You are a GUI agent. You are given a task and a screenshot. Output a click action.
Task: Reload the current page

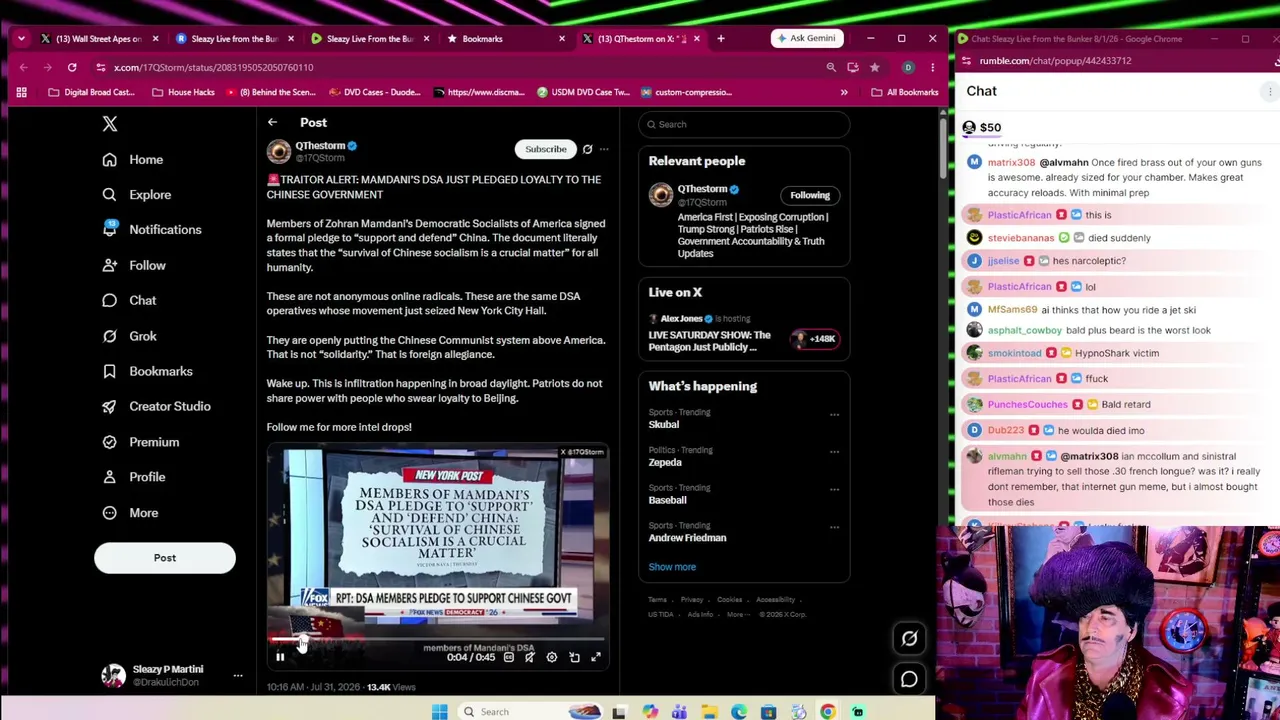pos(72,67)
